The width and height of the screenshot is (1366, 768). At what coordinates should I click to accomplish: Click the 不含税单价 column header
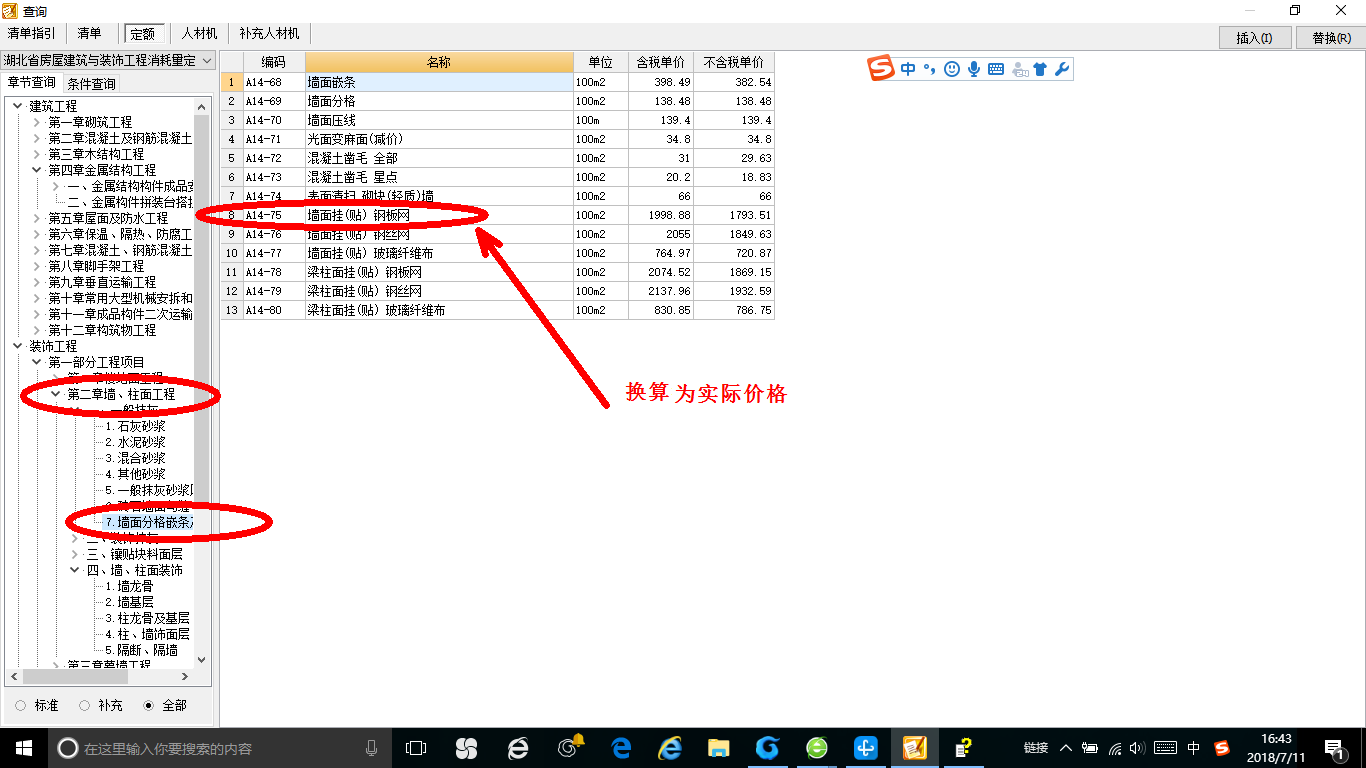tap(734, 62)
